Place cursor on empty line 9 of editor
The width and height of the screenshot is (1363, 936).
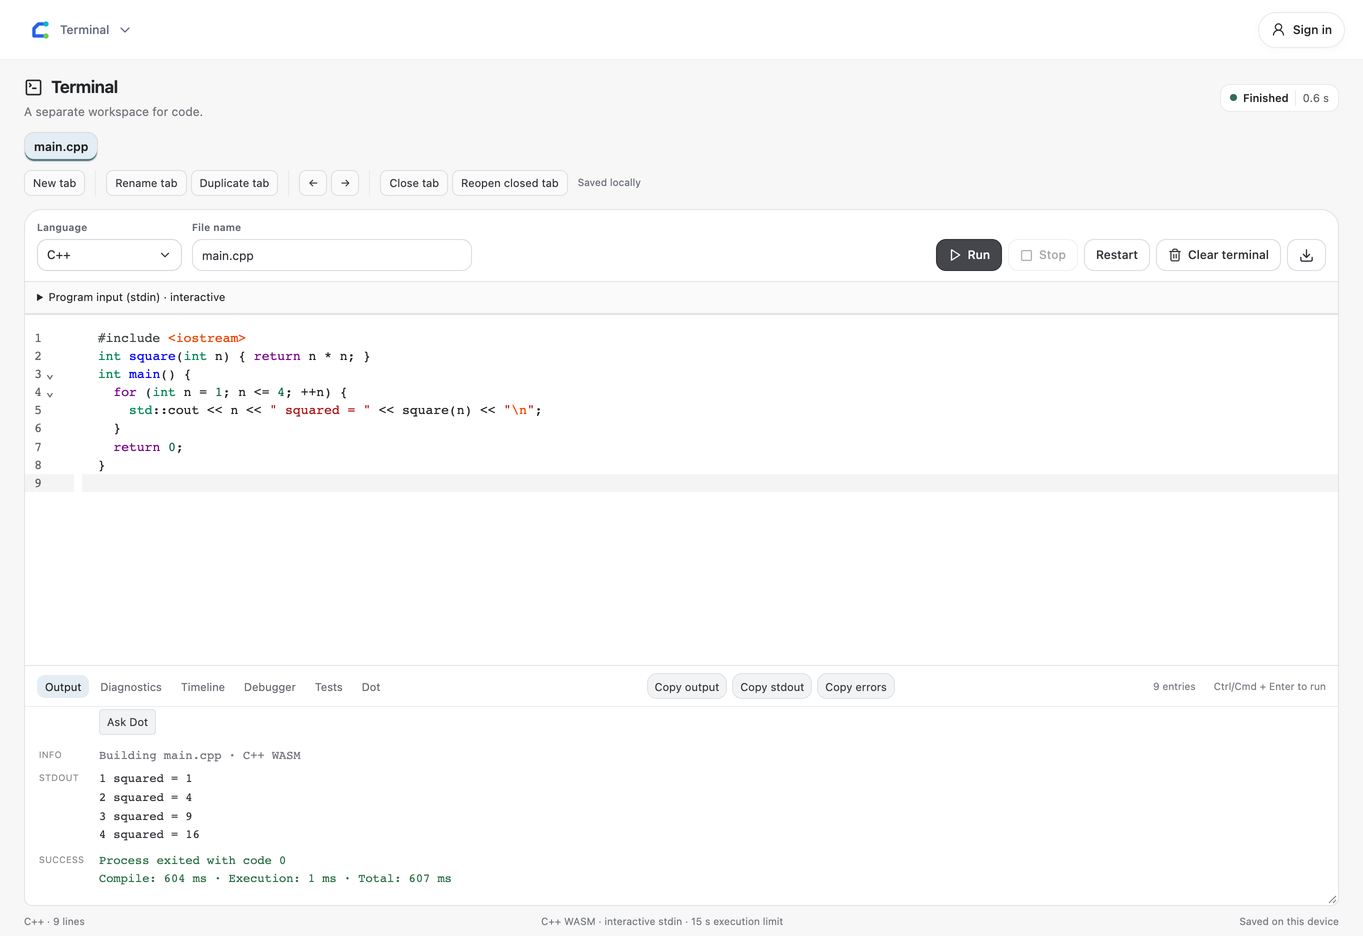point(709,483)
